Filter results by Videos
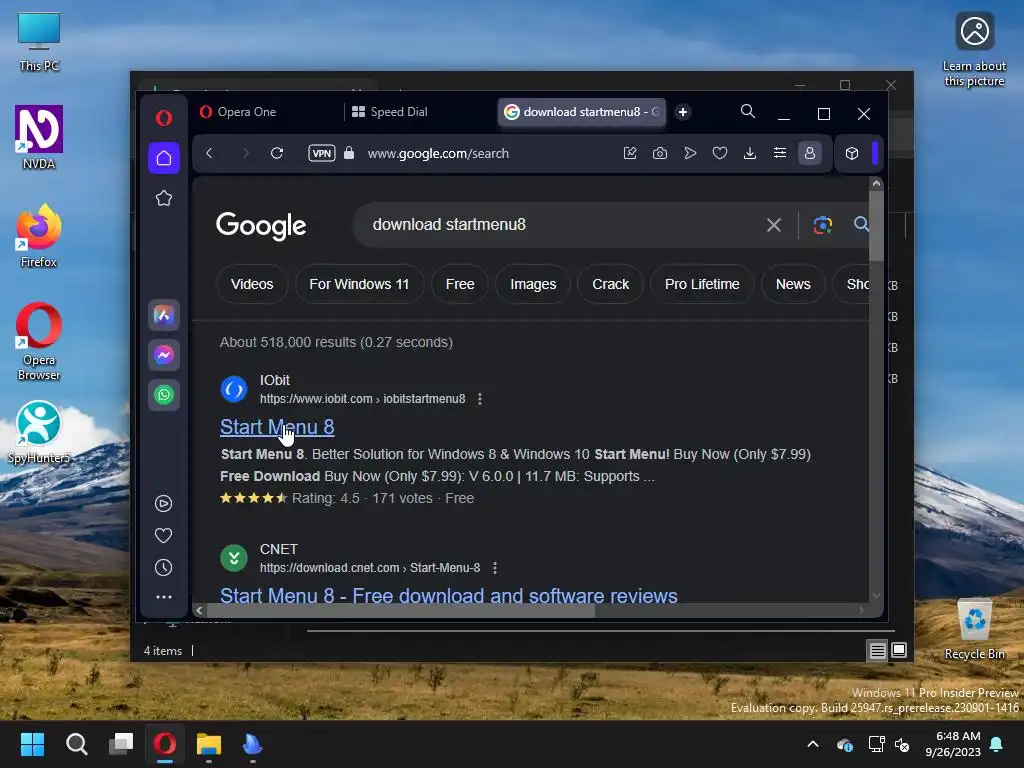Viewport: 1024px width, 768px height. [x=252, y=284]
